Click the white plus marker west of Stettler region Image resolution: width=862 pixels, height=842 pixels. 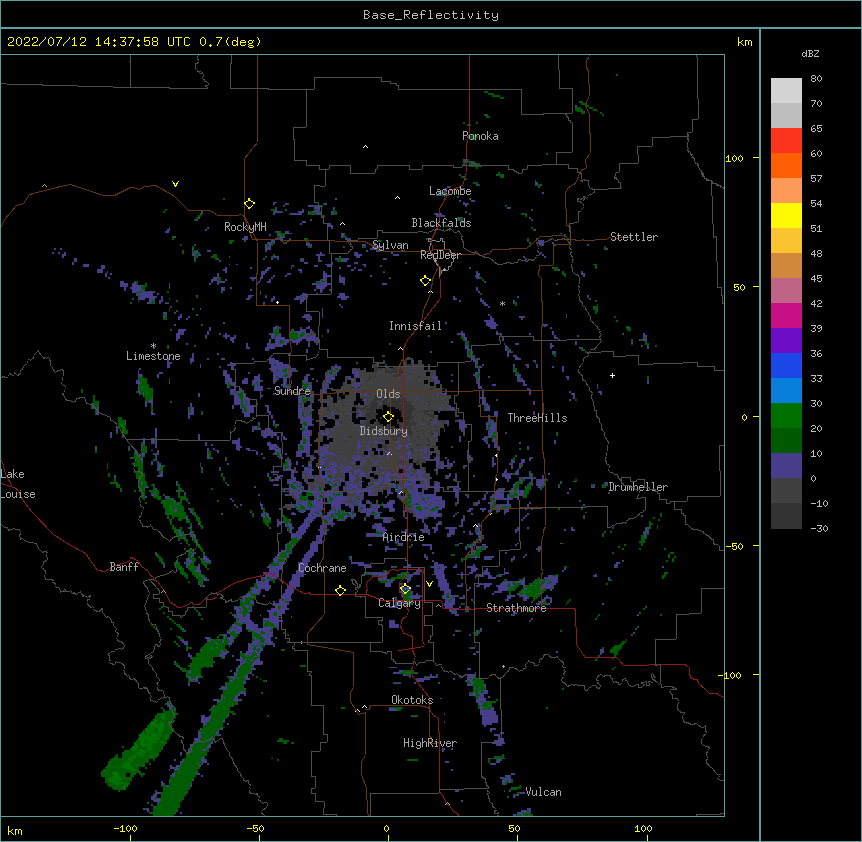pyautogui.click(x=612, y=375)
